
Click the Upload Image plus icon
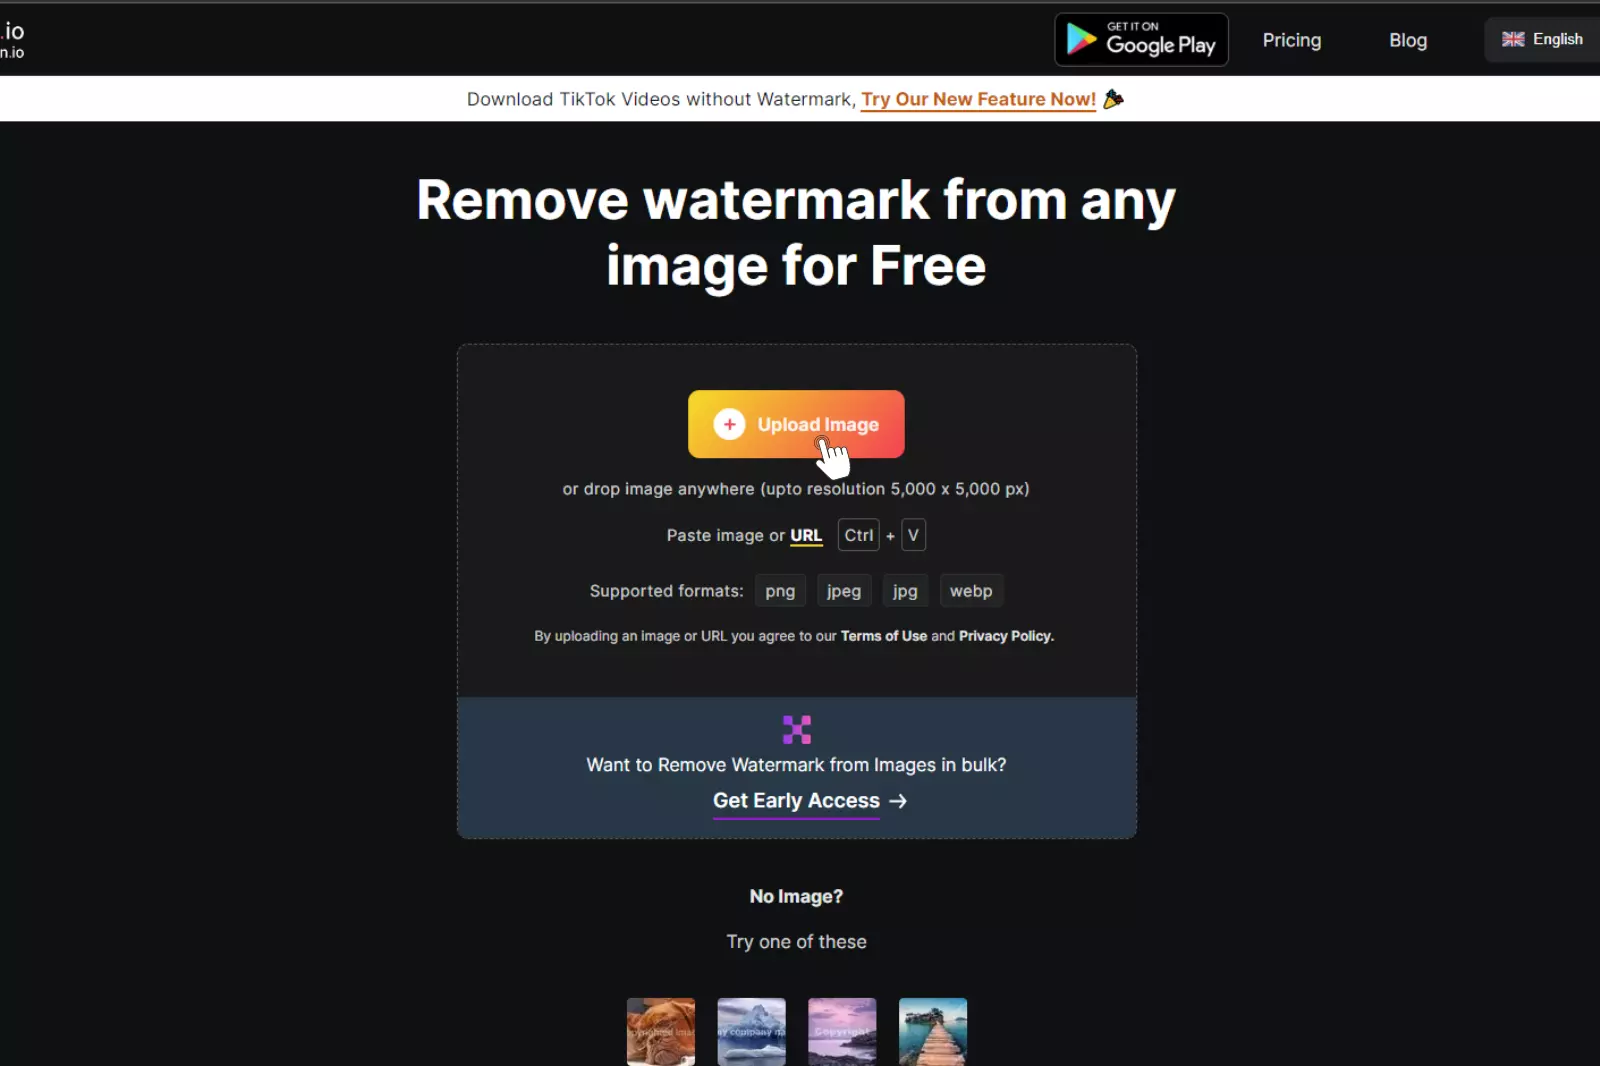729,424
